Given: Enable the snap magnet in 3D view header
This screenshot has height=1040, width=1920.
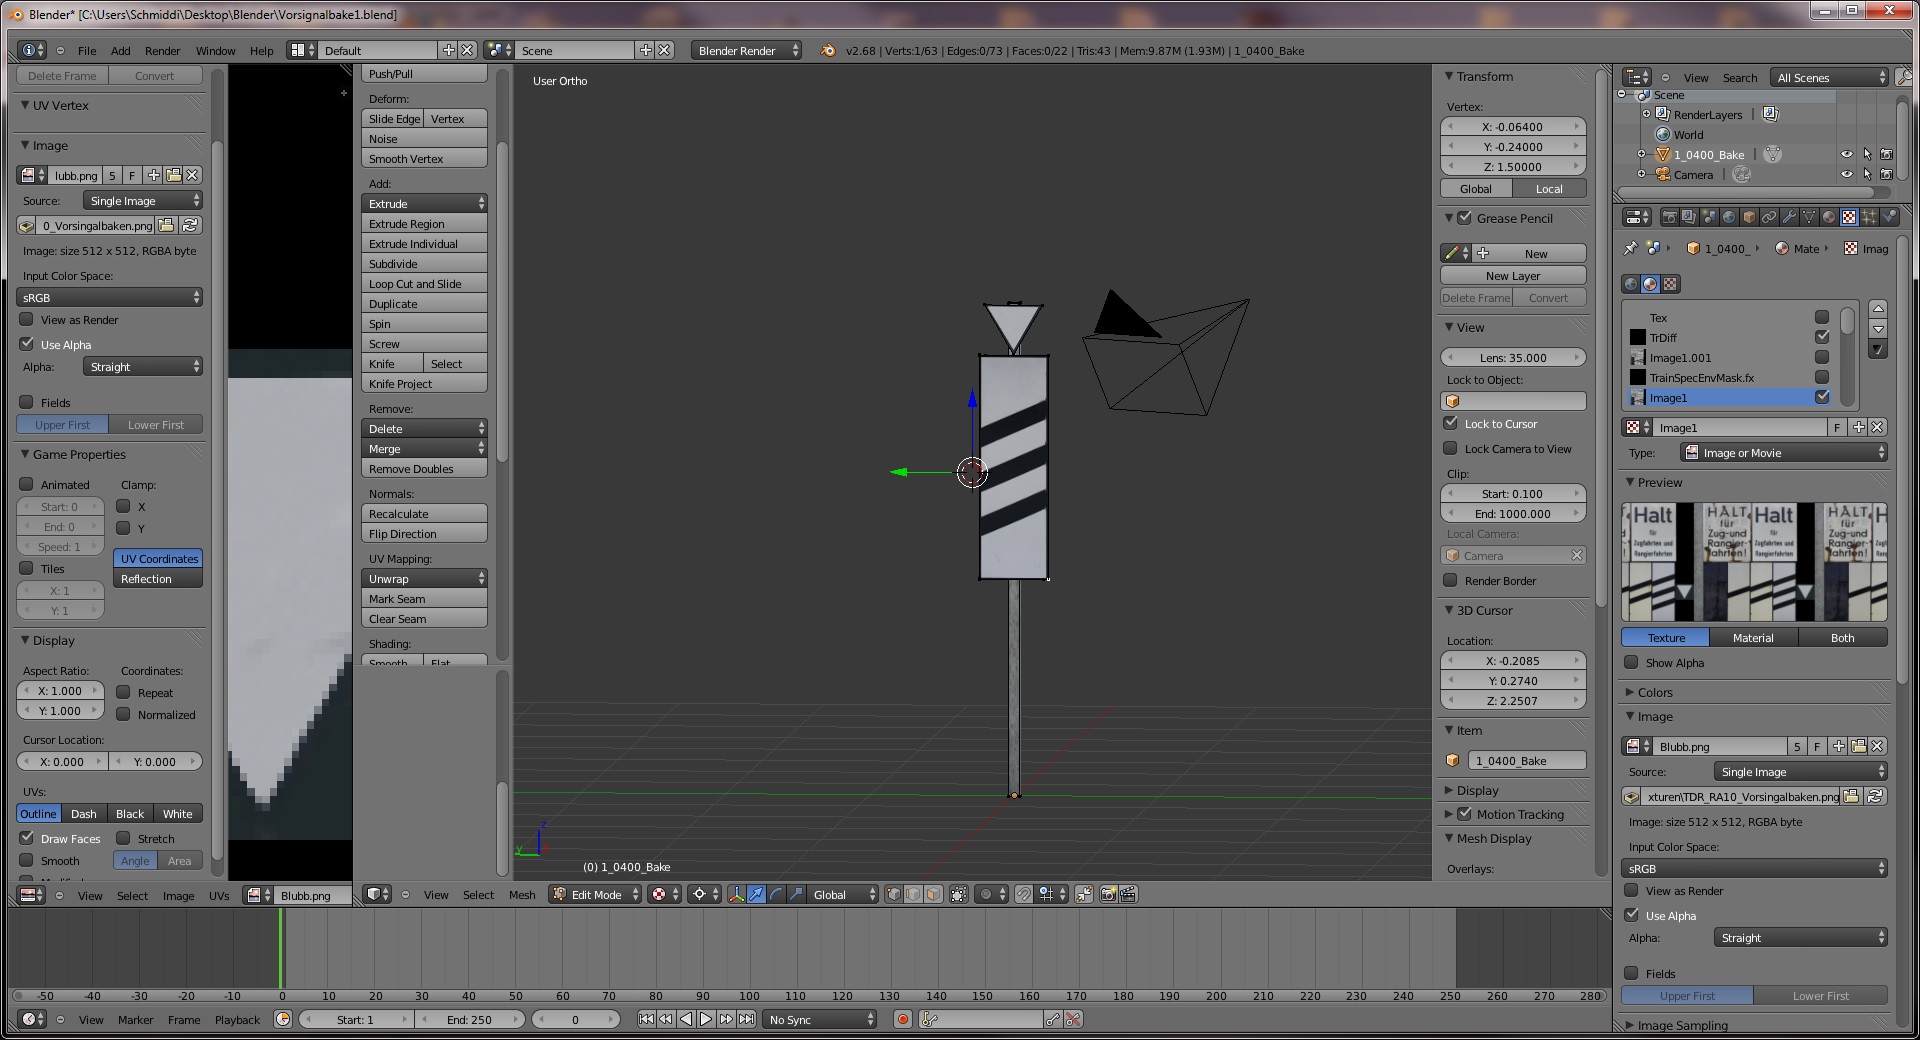Looking at the screenshot, I should [1023, 895].
